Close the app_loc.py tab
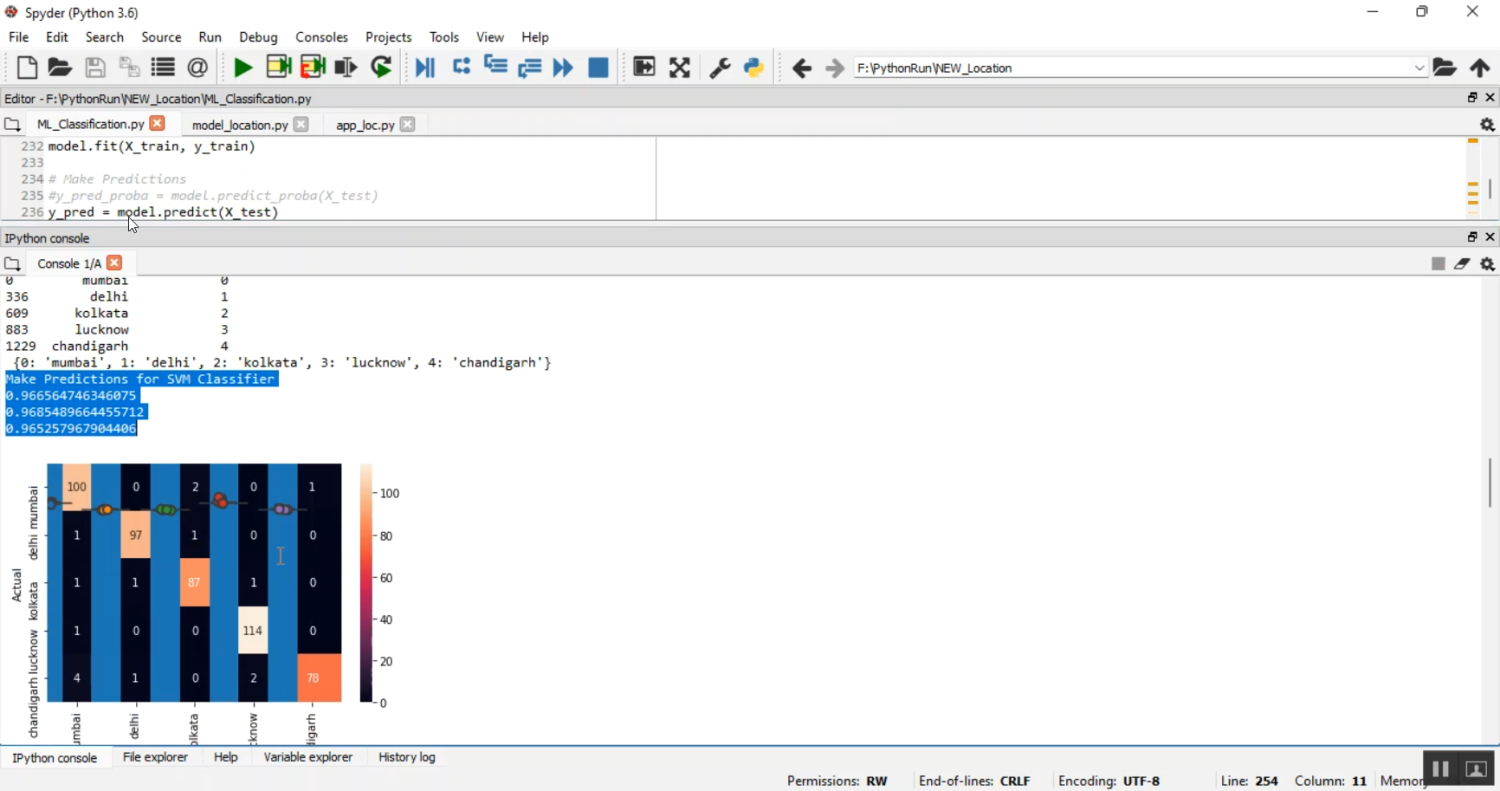 [407, 125]
